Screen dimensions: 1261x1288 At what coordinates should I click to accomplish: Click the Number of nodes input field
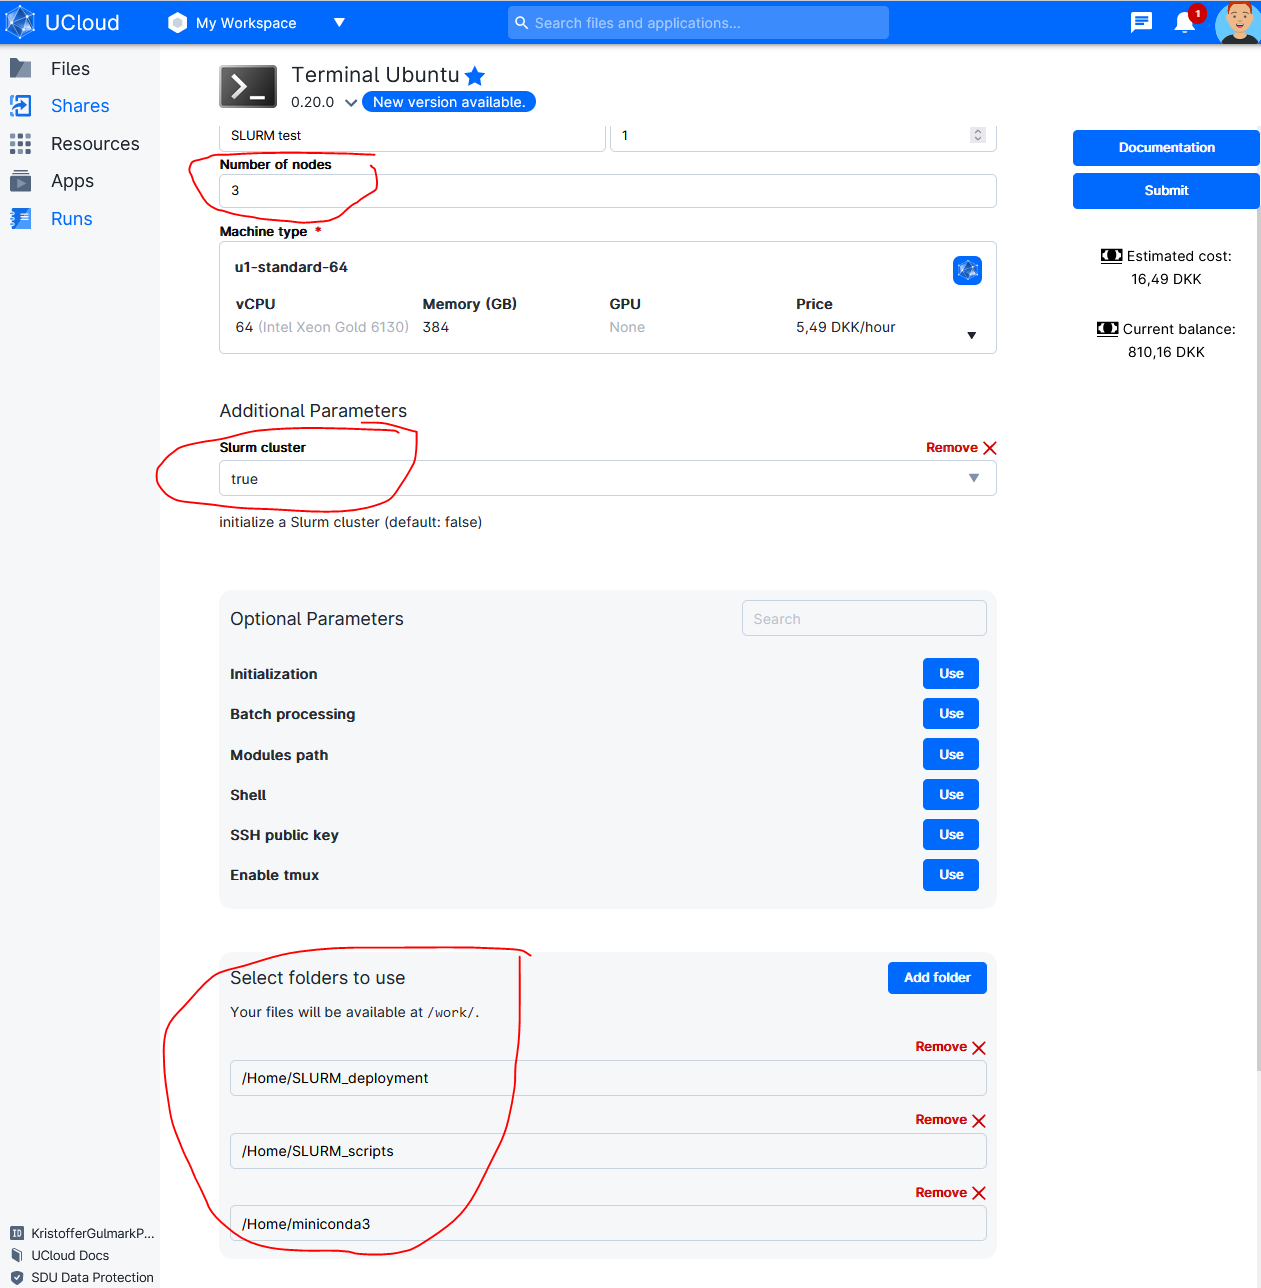[607, 191]
